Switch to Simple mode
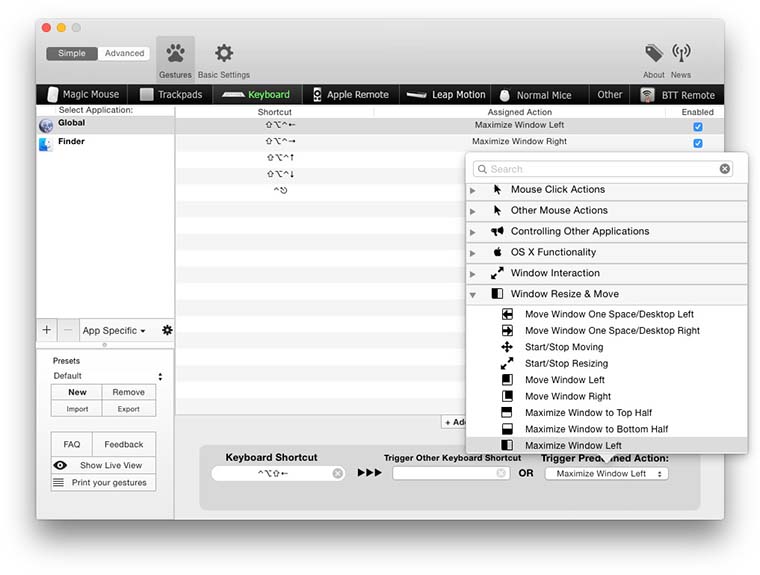This screenshot has height=575, width=760. 72,53
